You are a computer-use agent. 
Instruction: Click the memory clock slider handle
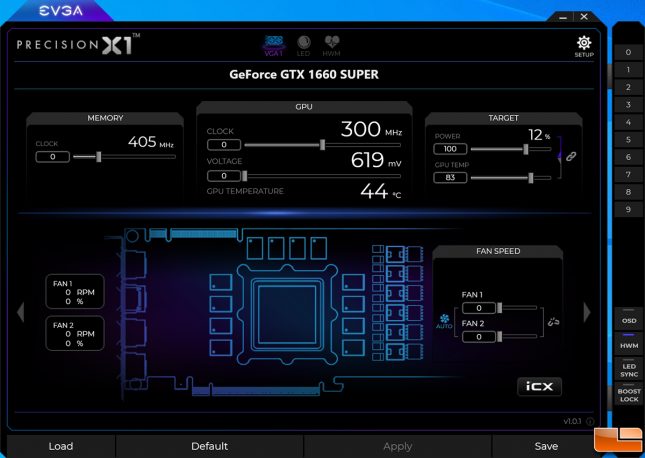pos(99,157)
